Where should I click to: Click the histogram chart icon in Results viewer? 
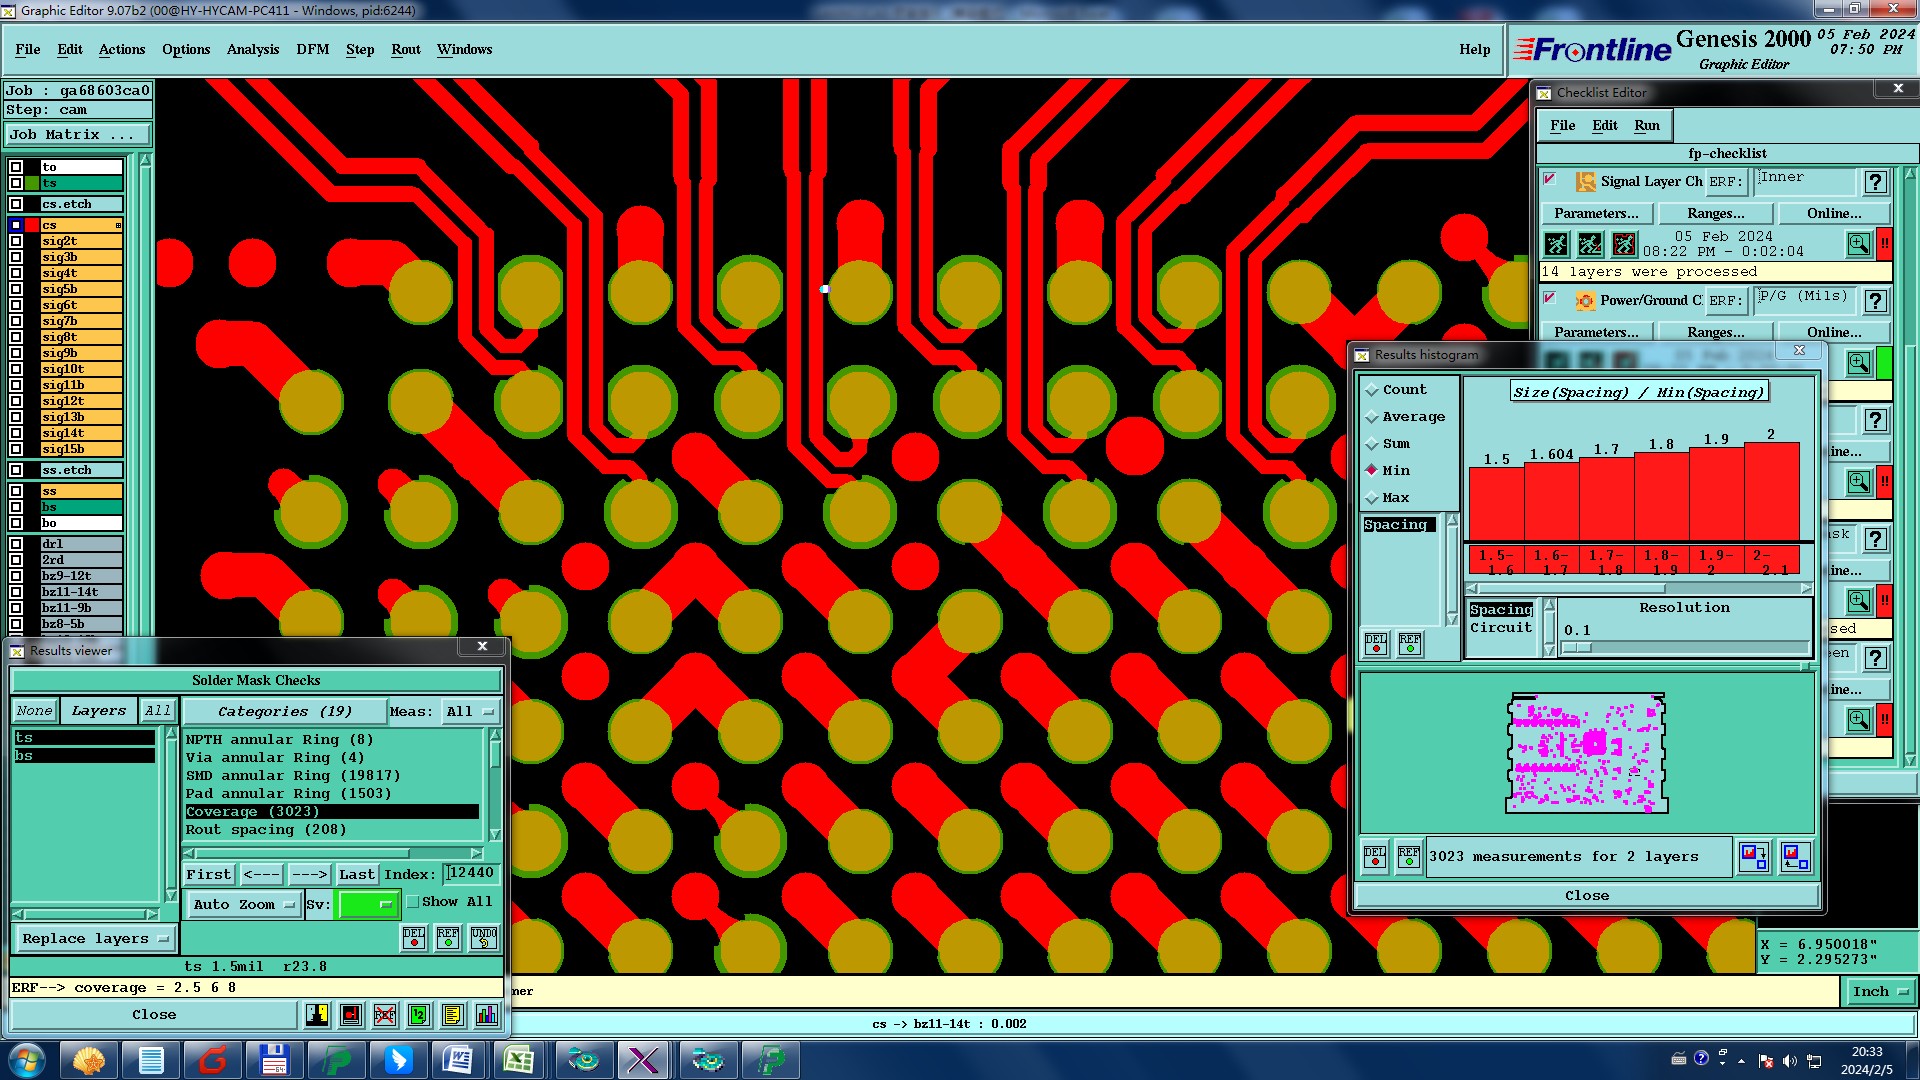point(487,1015)
